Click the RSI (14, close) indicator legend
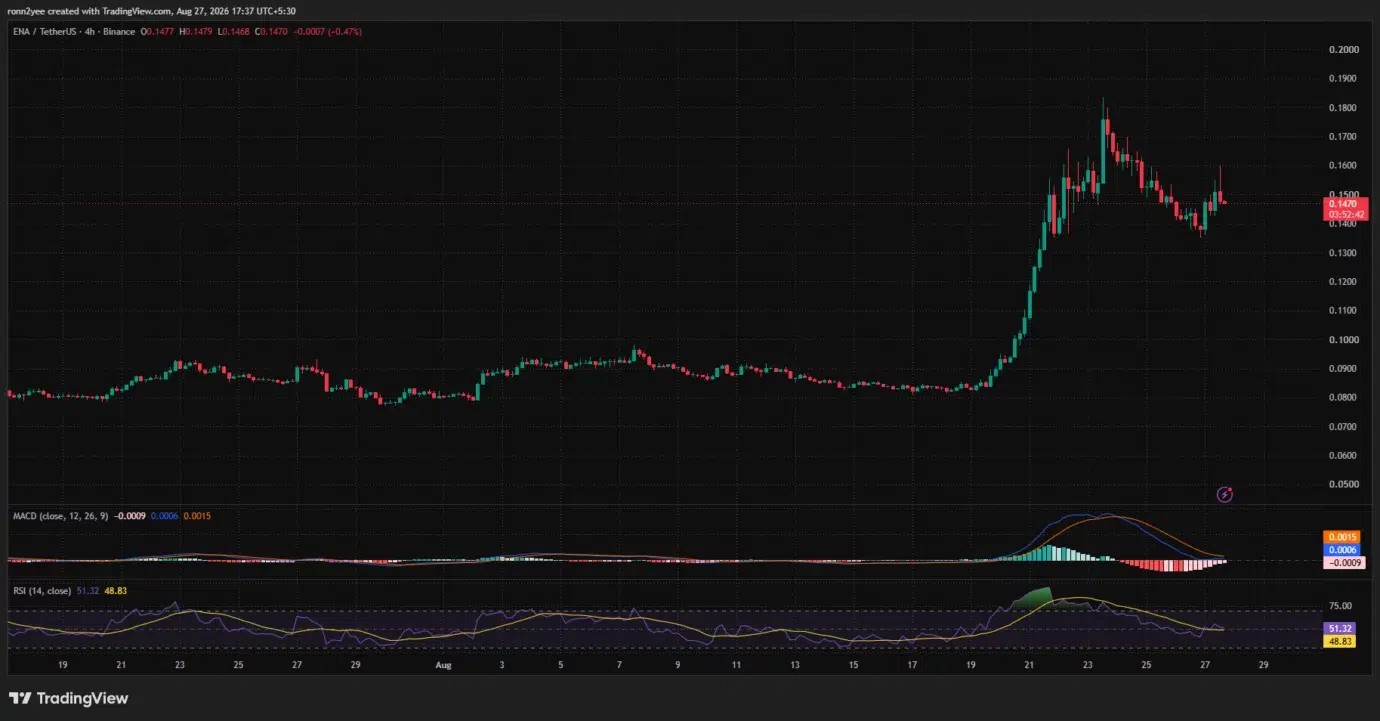This screenshot has height=721, width=1380. tap(42, 591)
